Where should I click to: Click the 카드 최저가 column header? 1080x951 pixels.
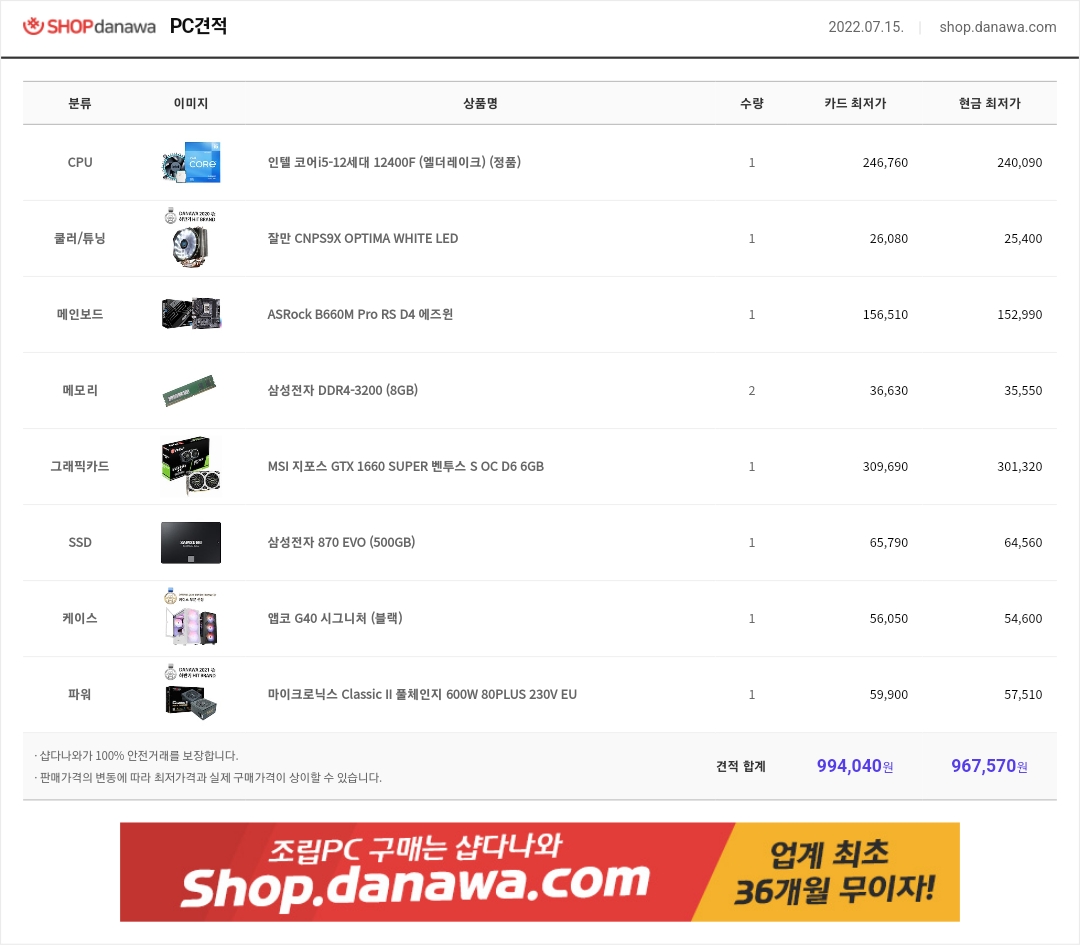(855, 103)
